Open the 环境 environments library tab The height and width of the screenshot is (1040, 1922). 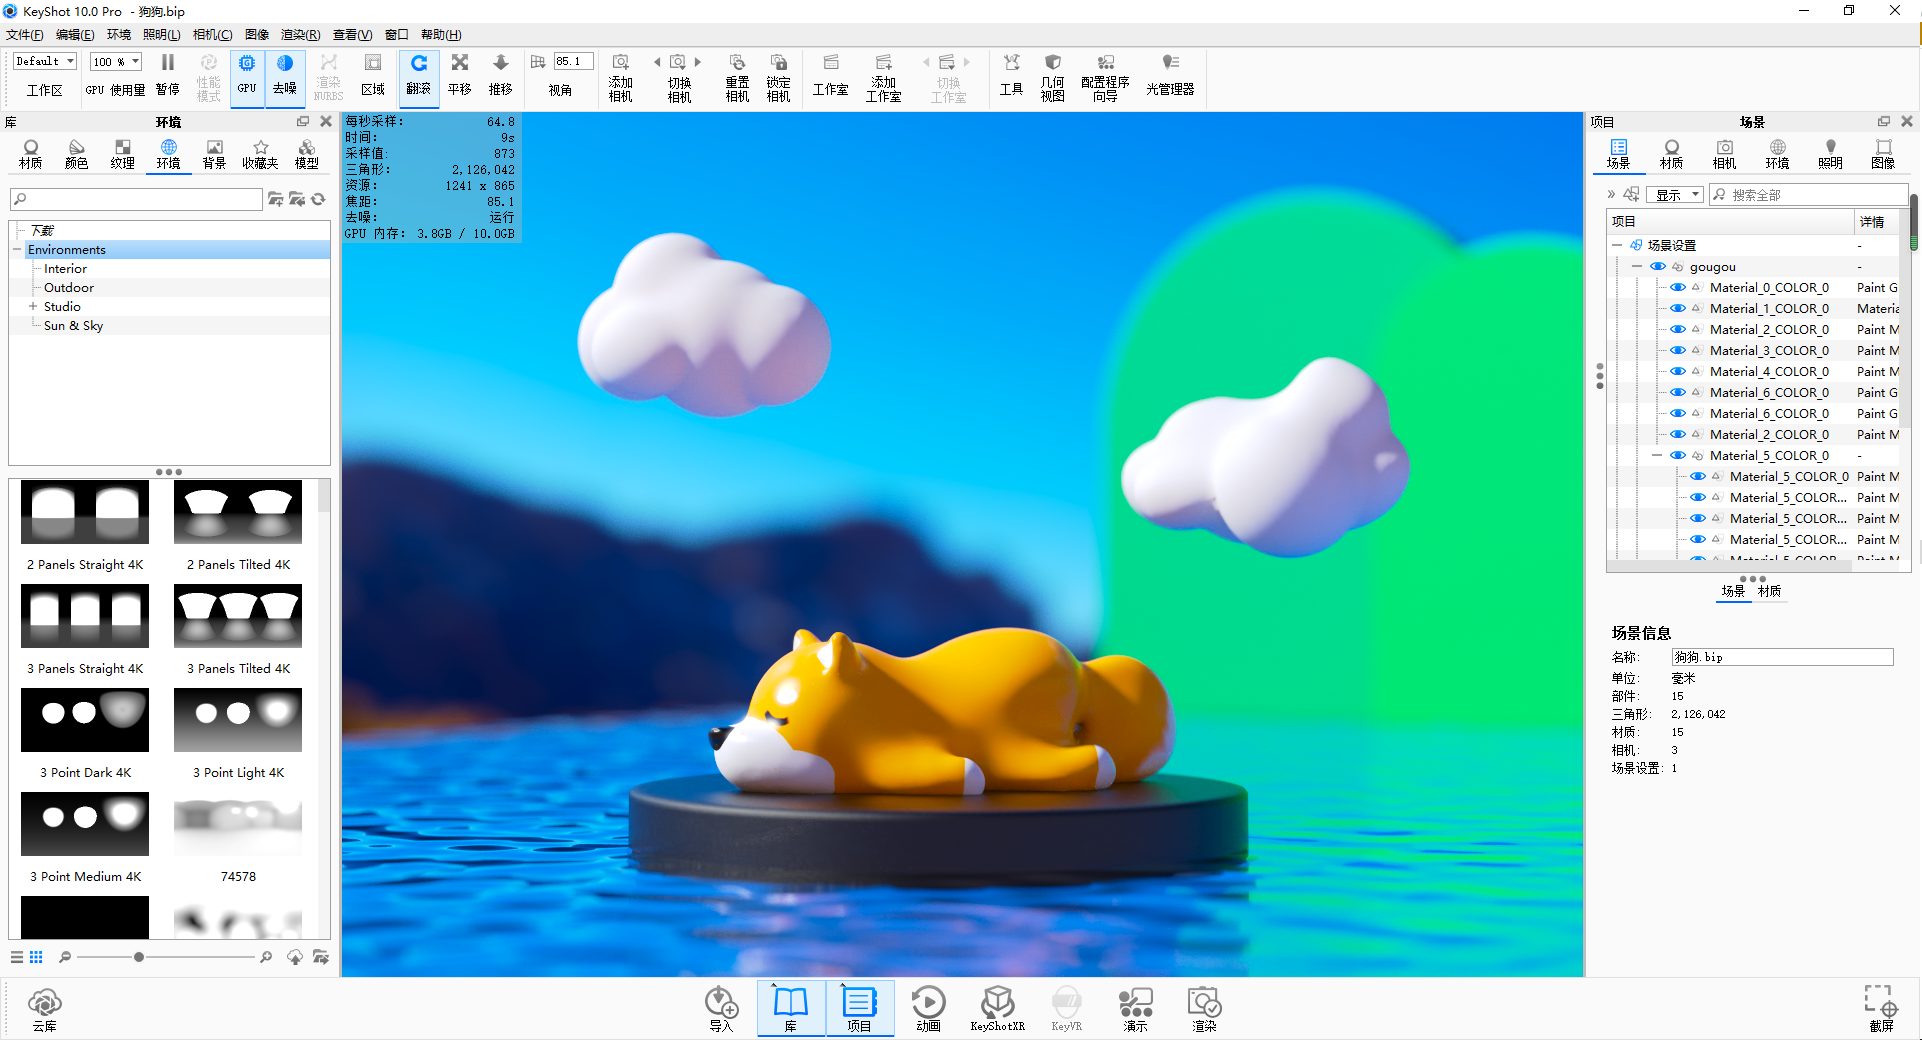click(x=168, y=153)
